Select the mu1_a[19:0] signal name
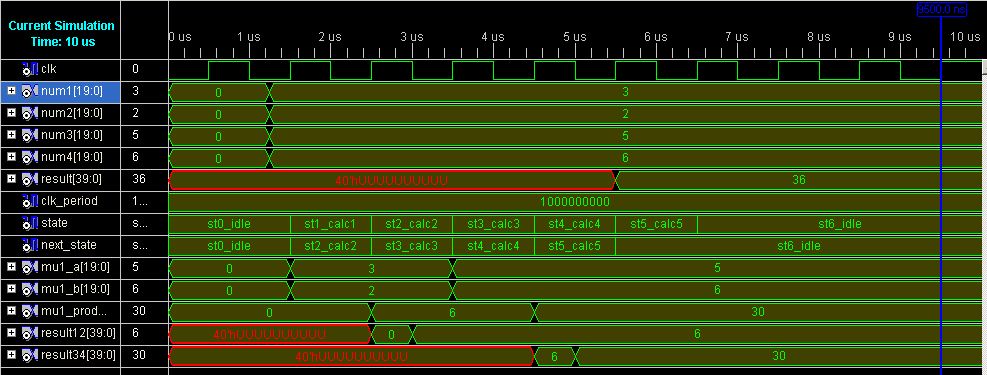This screenshot has width=987, height=375. pos(75,267)
